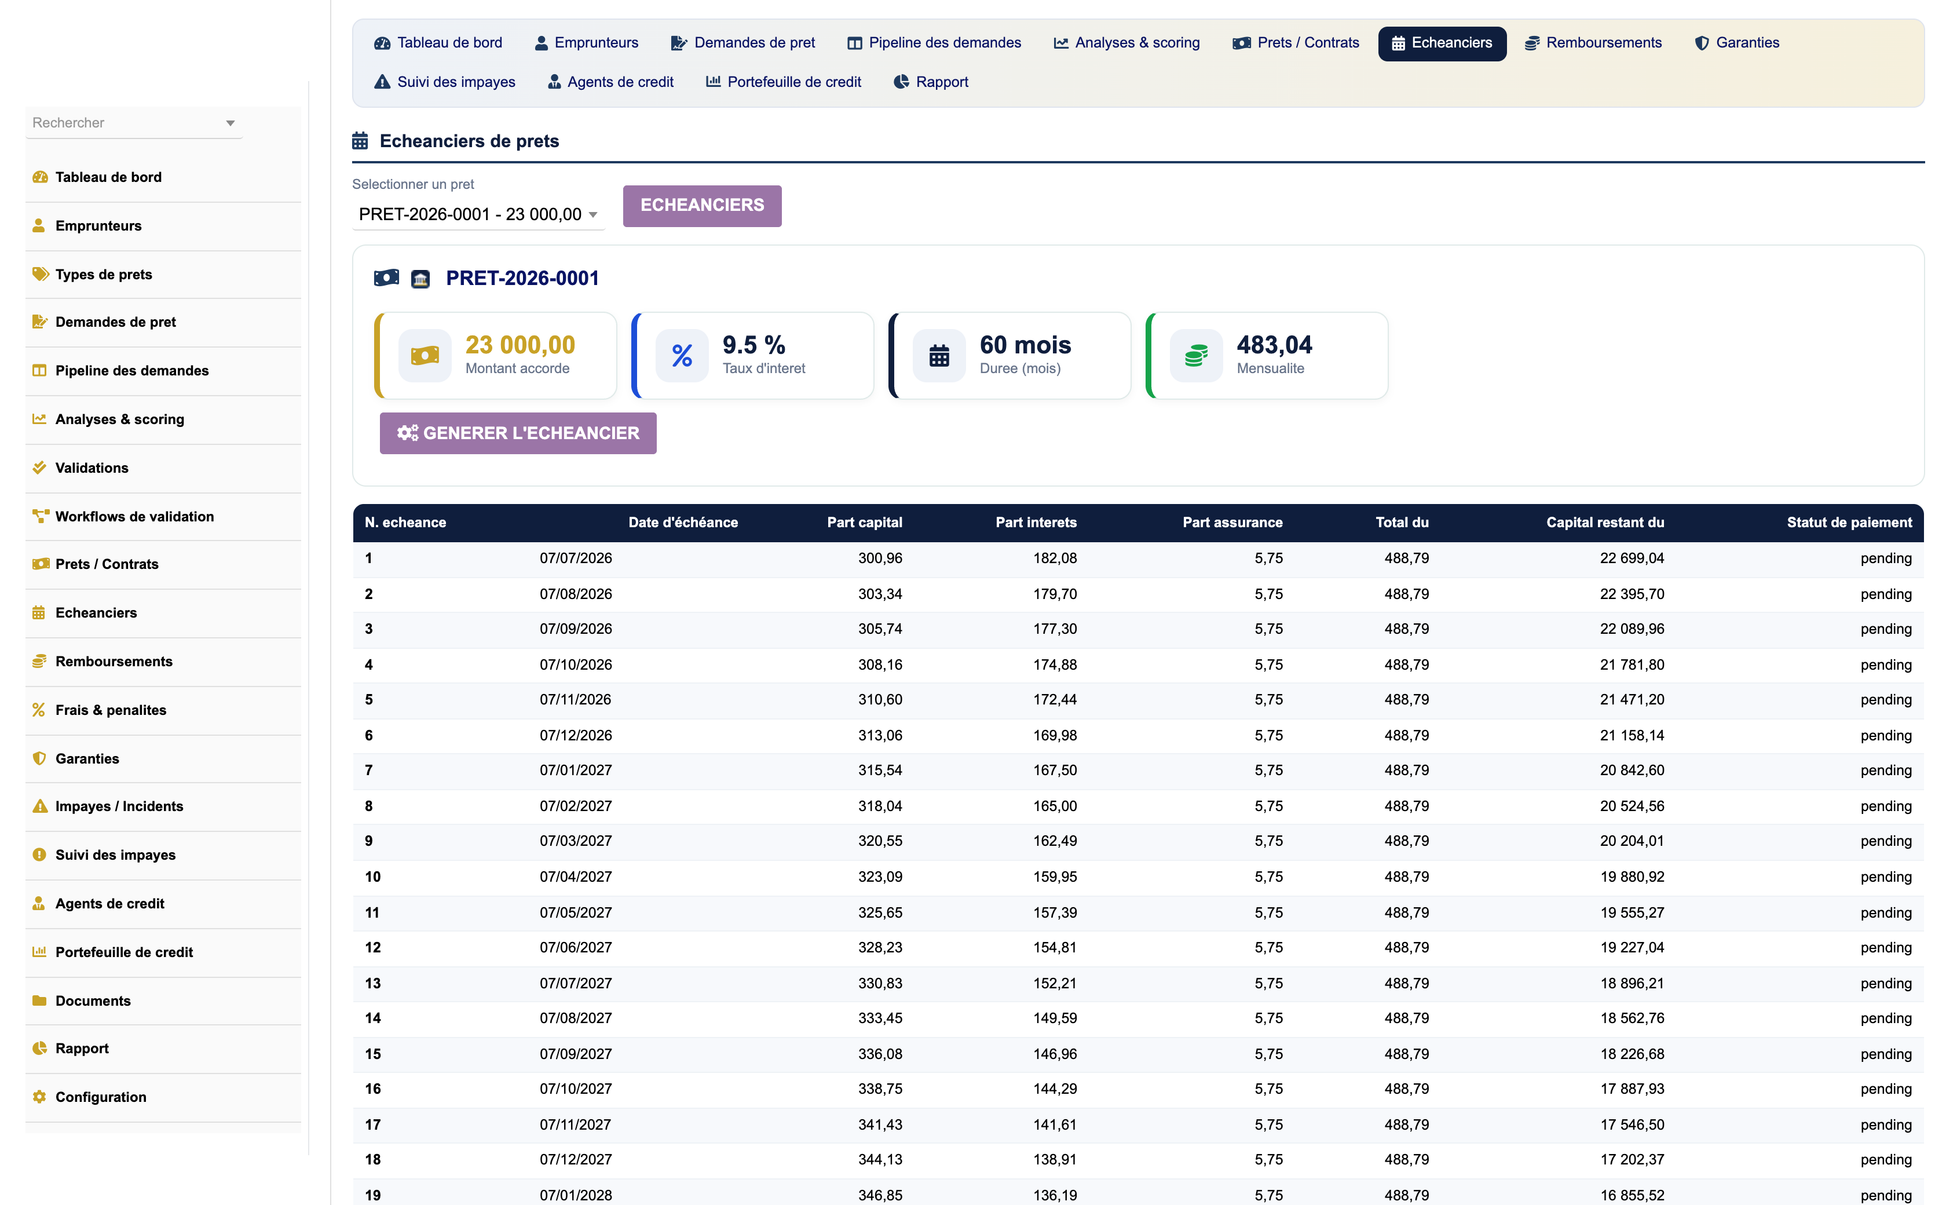Viewport: 1946px width, 1205px height.
Task: Open the Prets / Contrats top tab
Action: (x=1296, y=43)
